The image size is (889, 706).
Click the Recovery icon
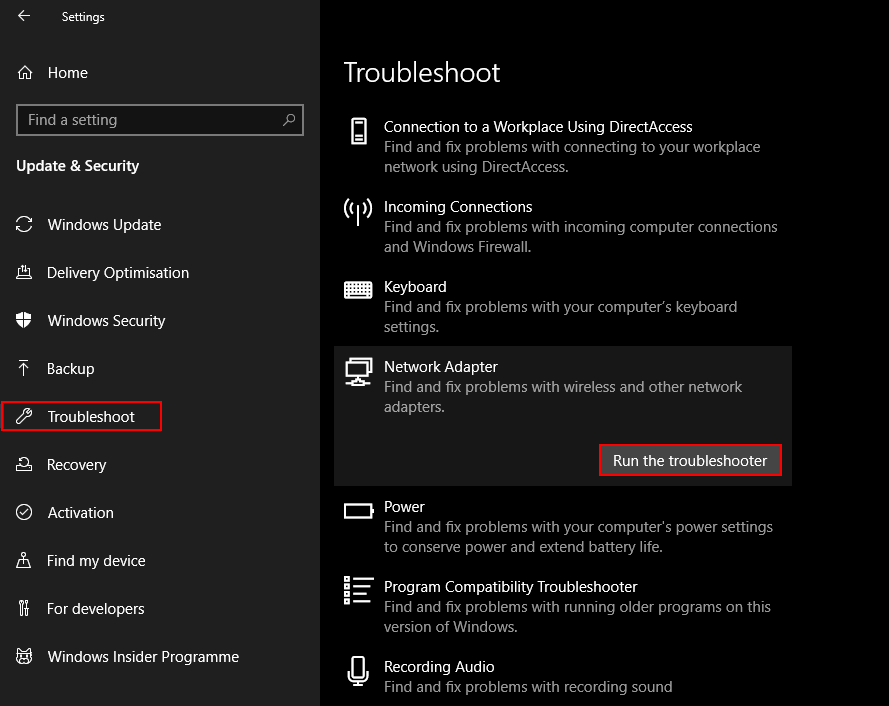24,464
